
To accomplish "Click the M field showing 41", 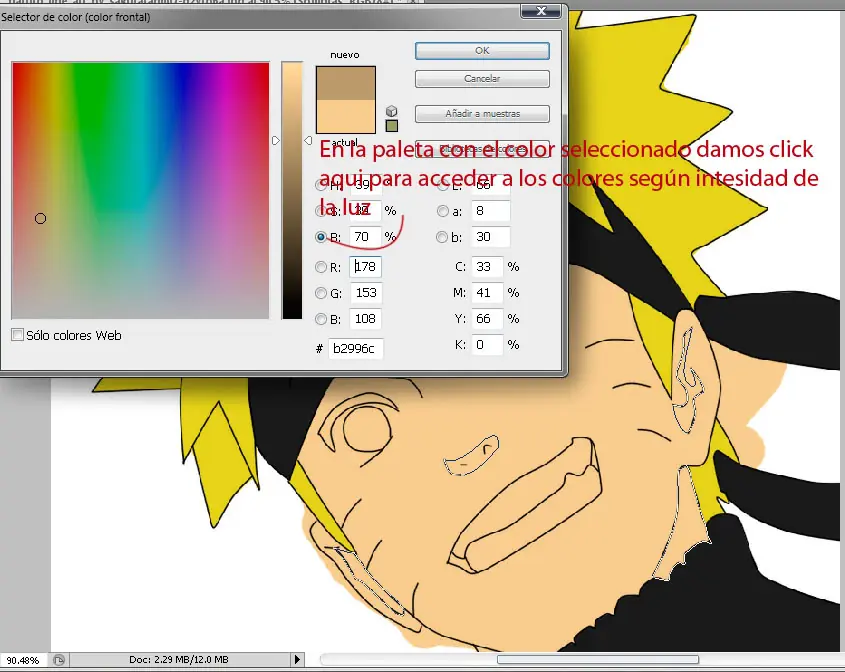I will [487, 293].
